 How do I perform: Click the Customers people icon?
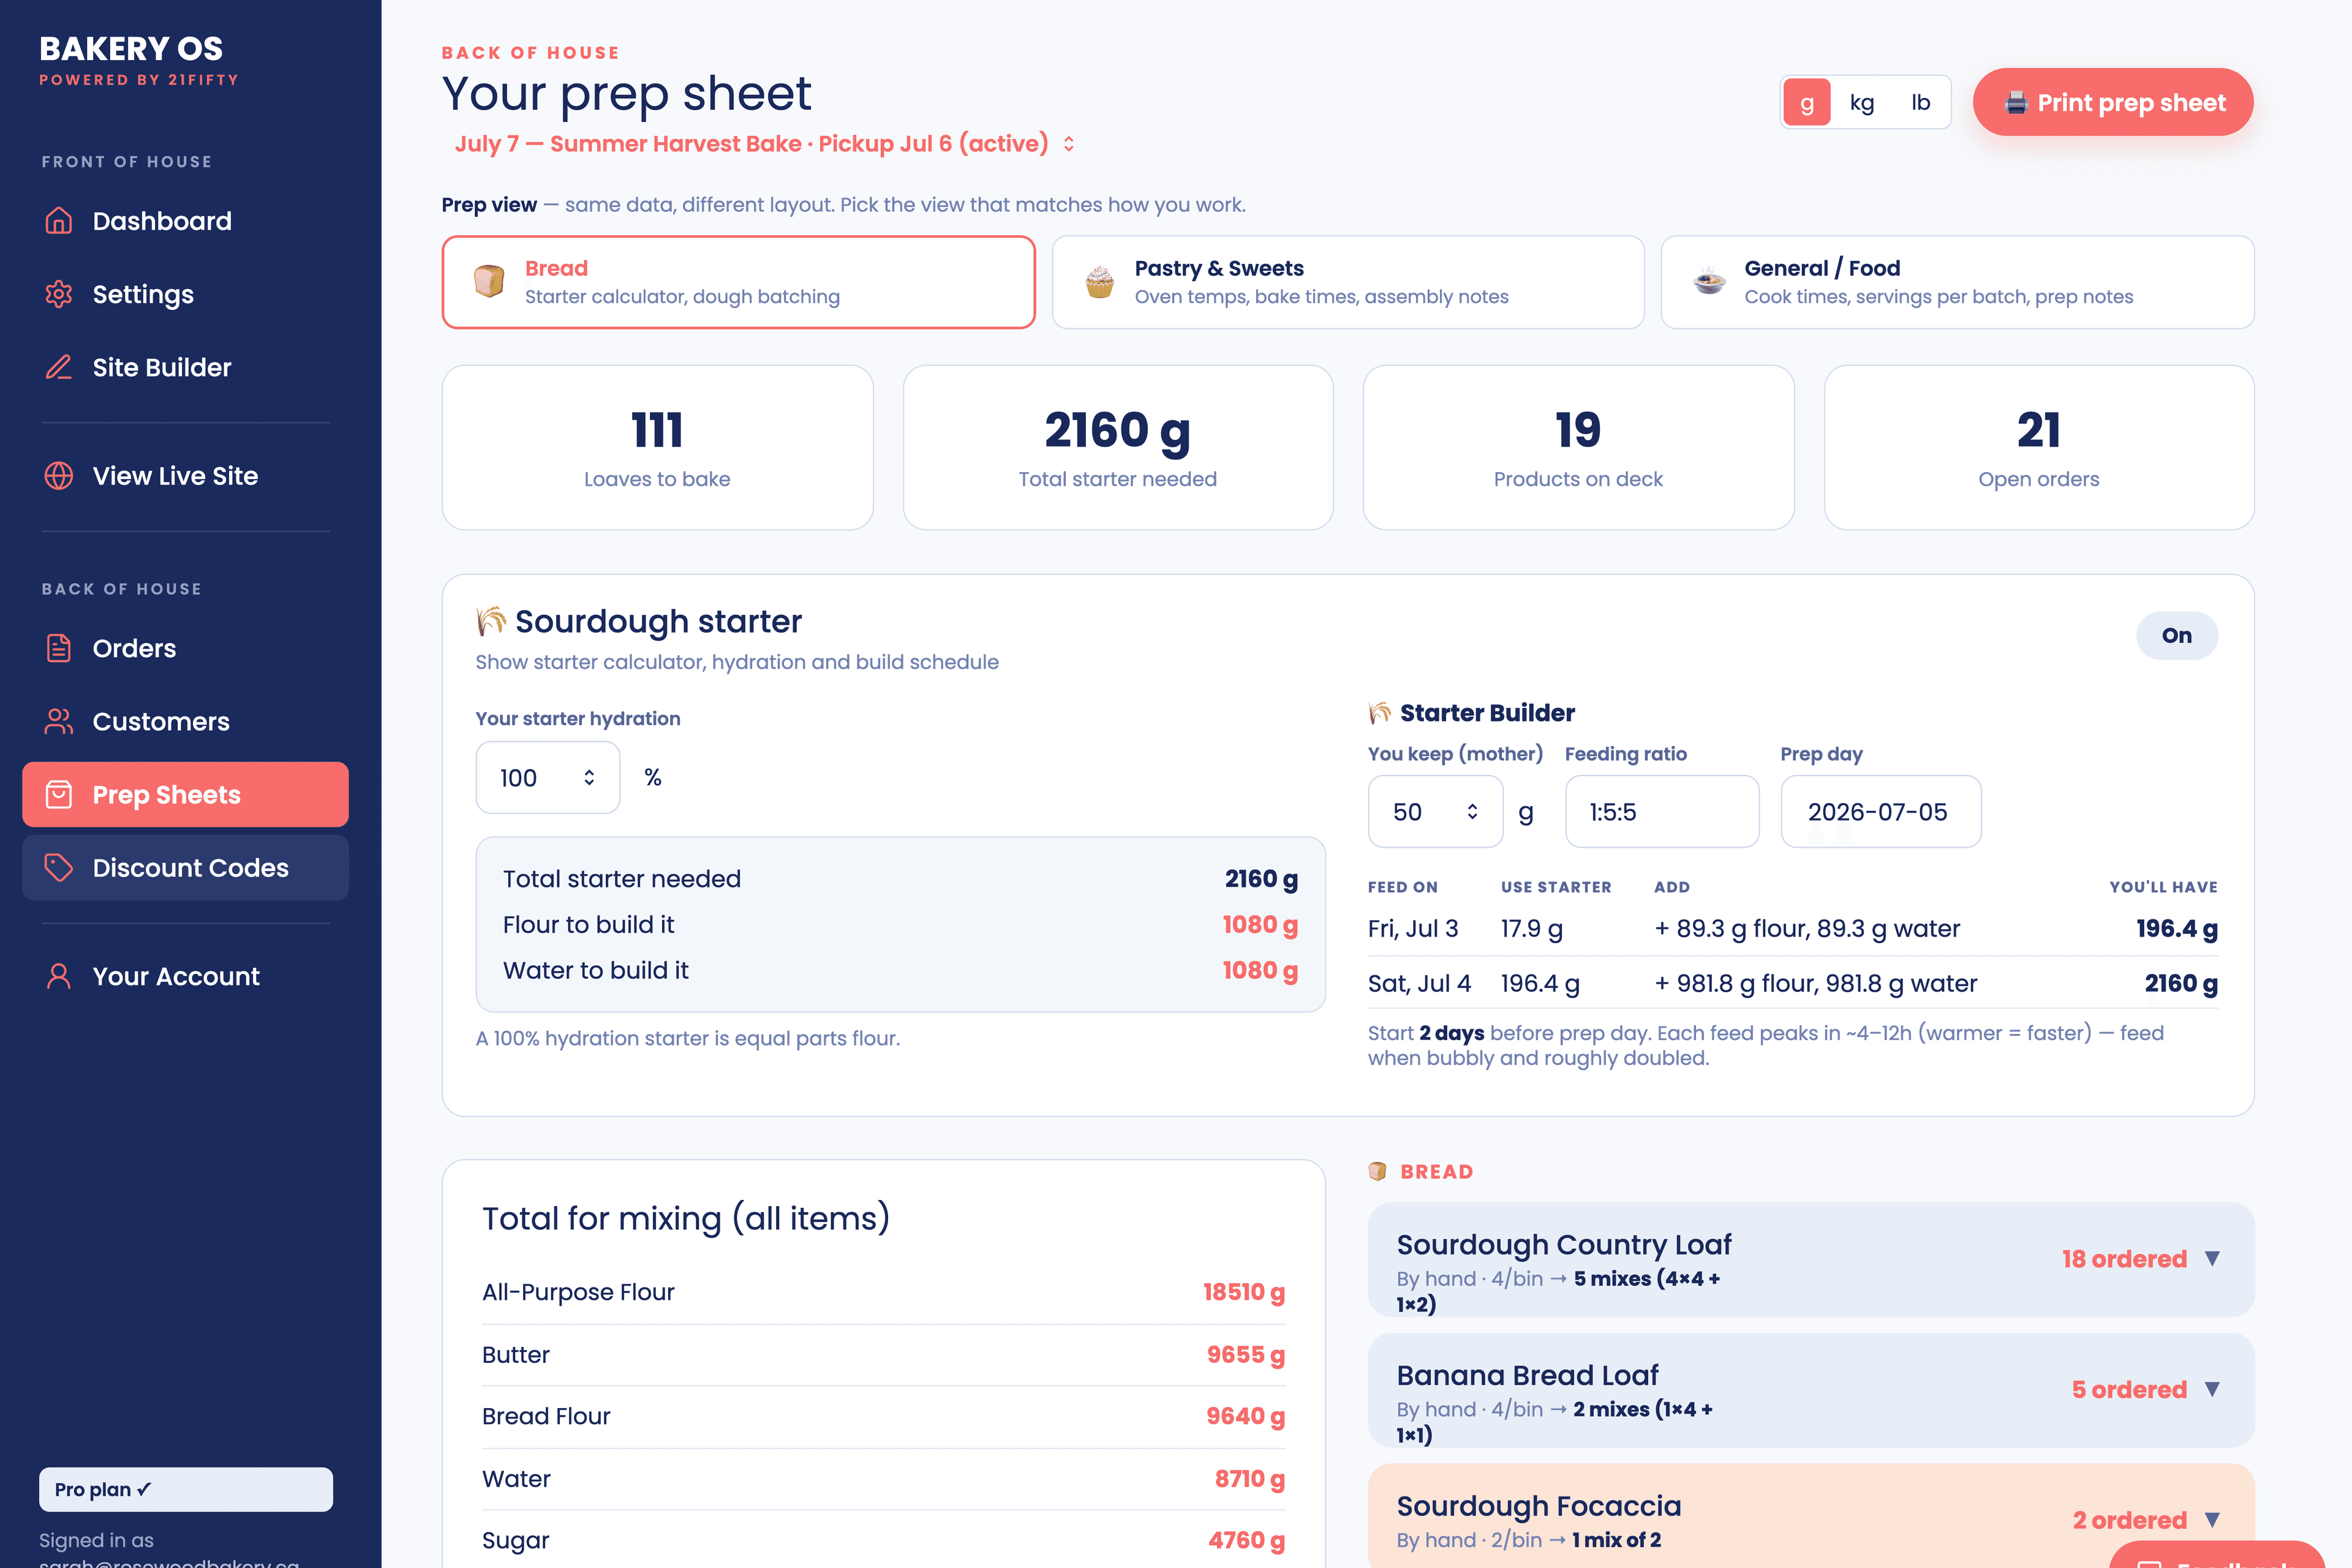point(59,721)
